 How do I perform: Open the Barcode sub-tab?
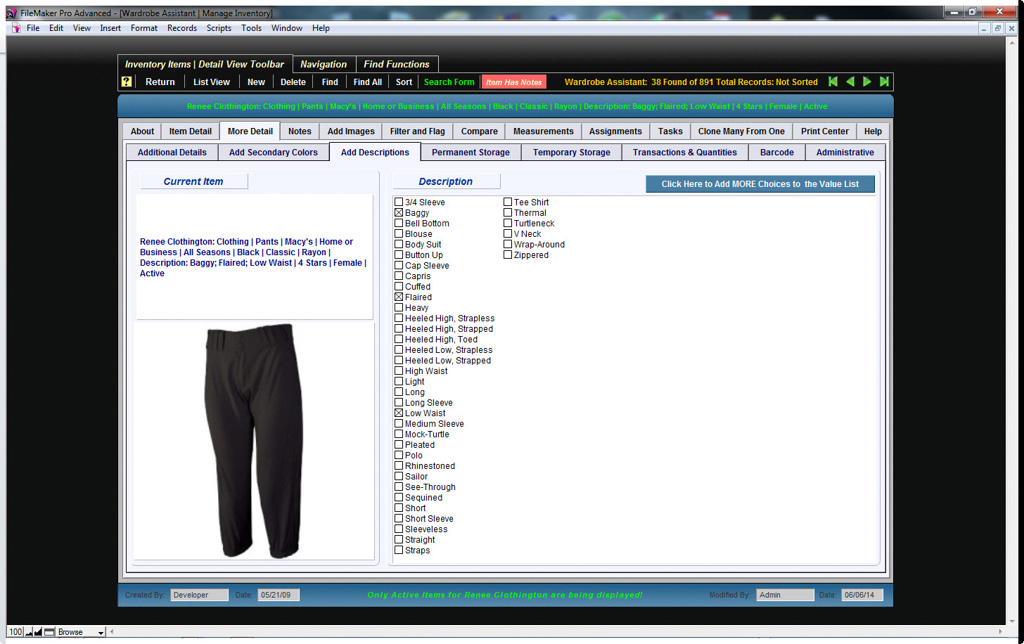point(776,152)
